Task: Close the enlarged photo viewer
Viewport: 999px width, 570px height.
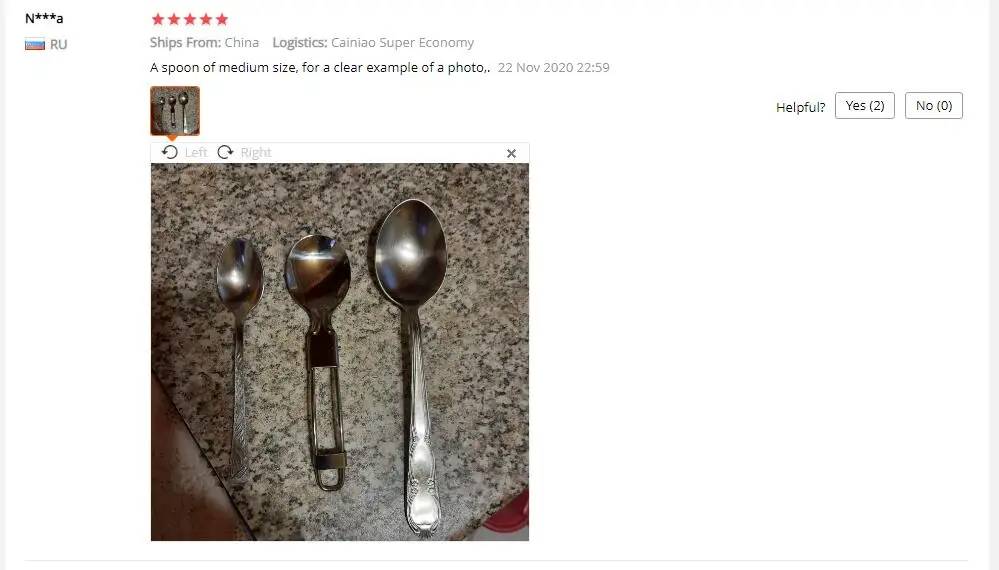Action: [511, 153]
